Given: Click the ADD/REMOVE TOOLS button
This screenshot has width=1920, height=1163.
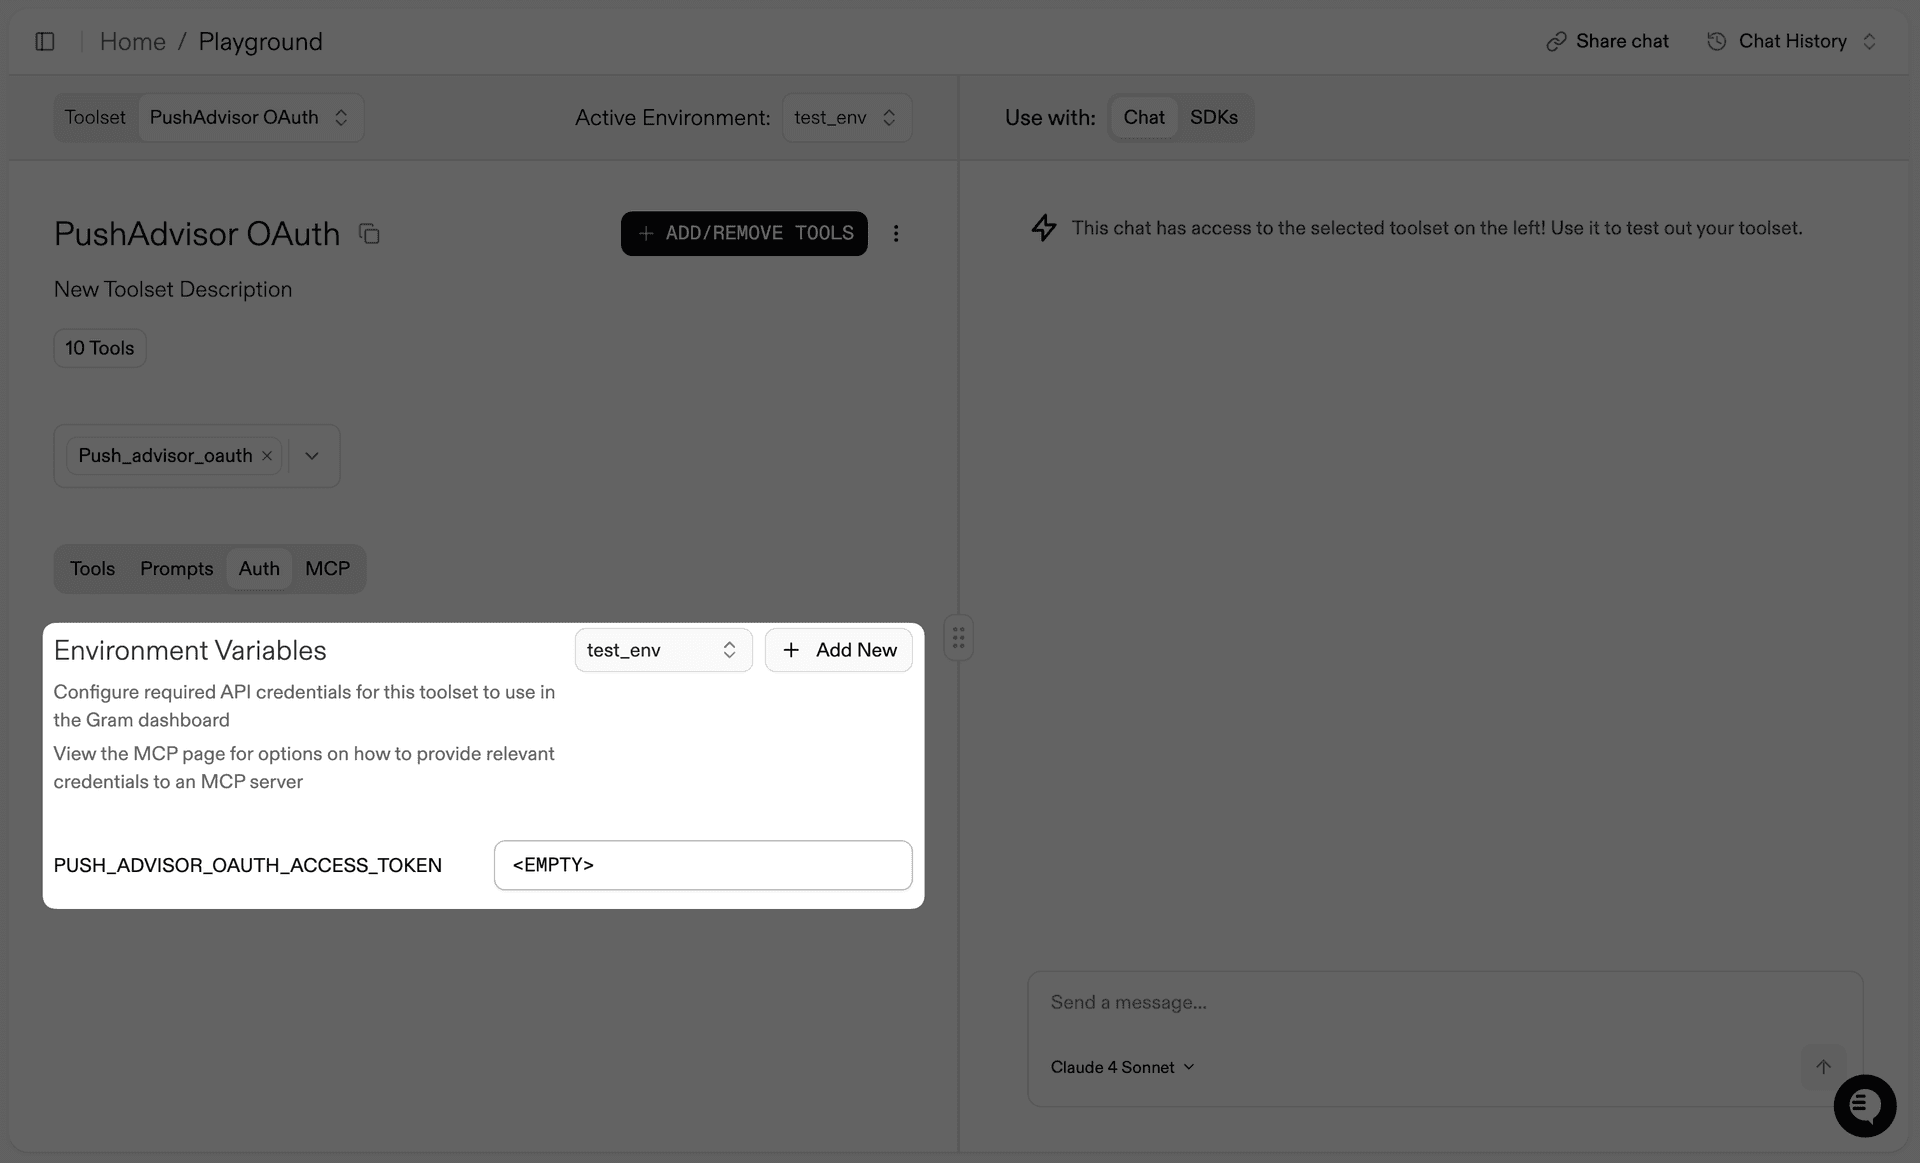Looking at the screenshot, I should coord(744,233).
